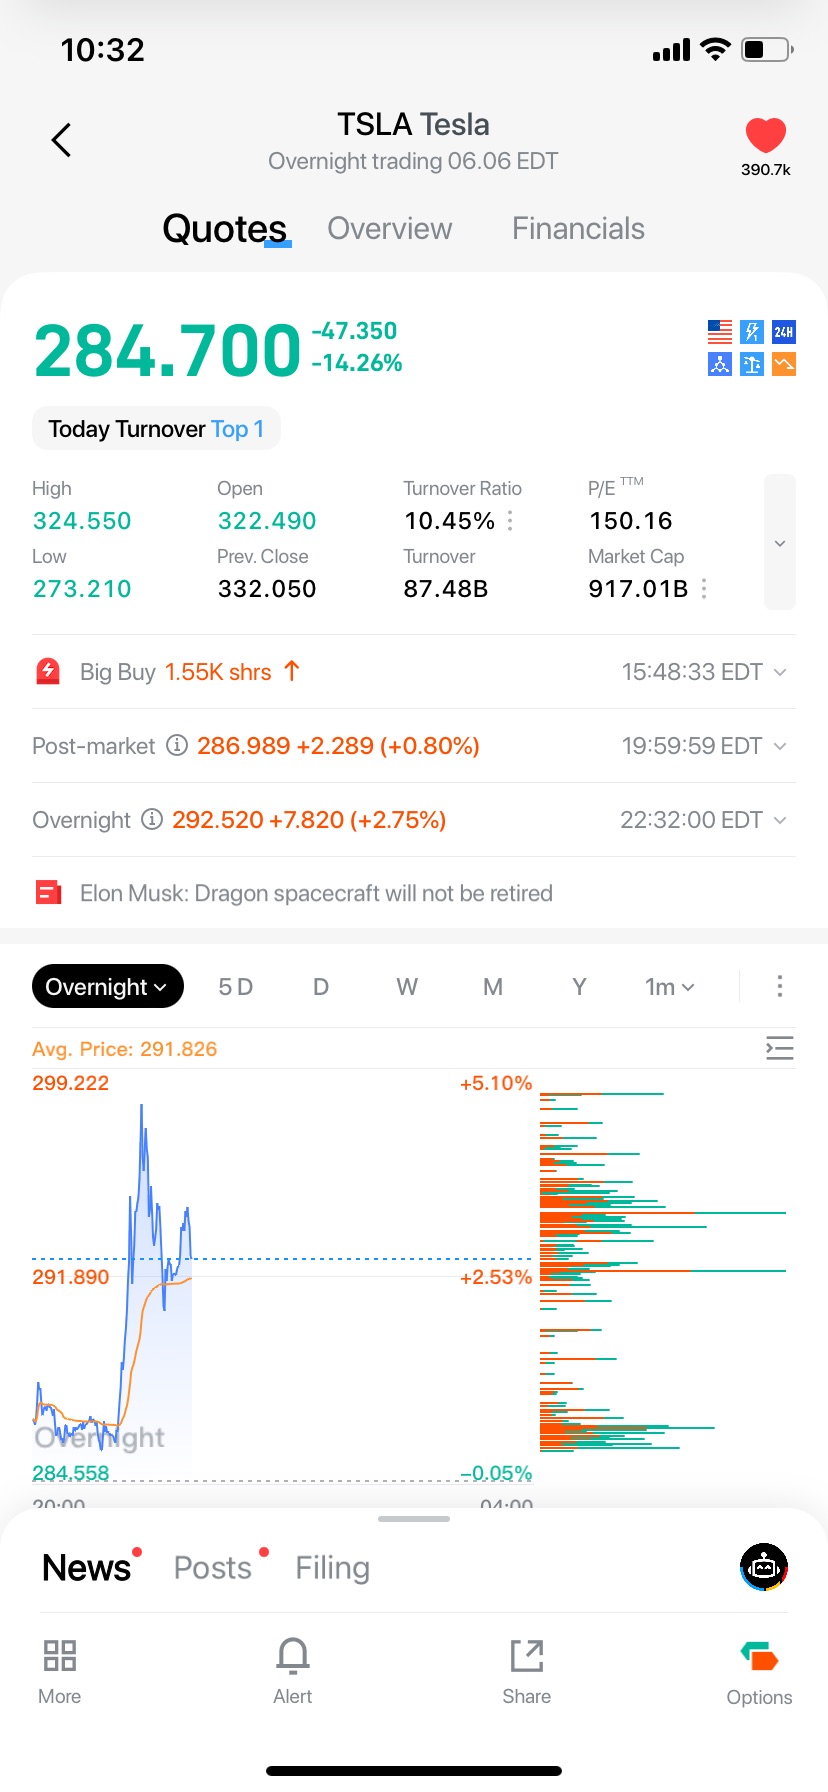The image size is (828, 1792).
Task: Open the blue network structure icon
Action: (720, 364)
